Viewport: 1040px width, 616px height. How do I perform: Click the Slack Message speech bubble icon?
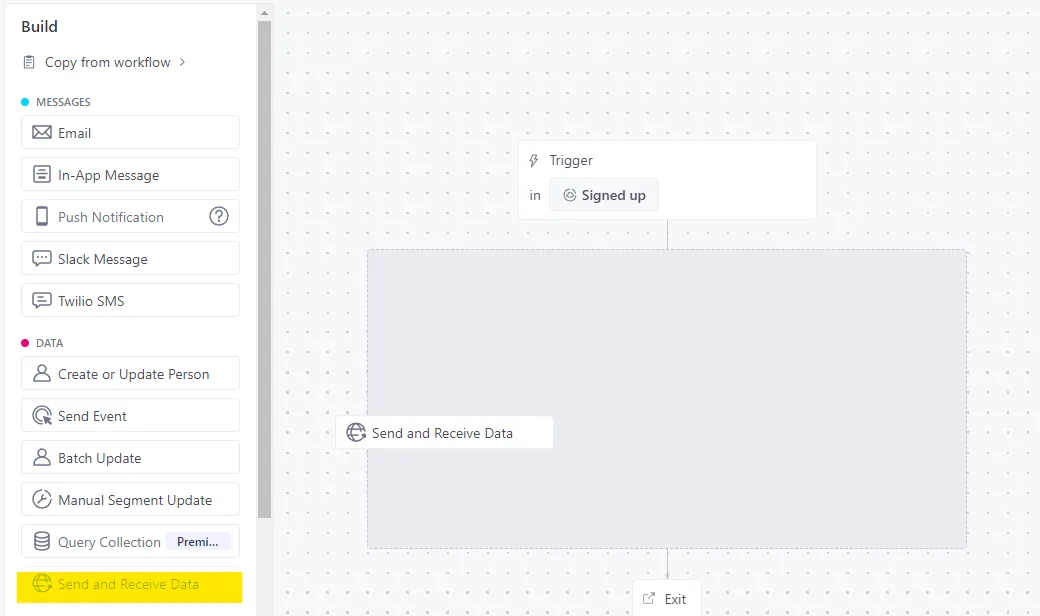40,257
